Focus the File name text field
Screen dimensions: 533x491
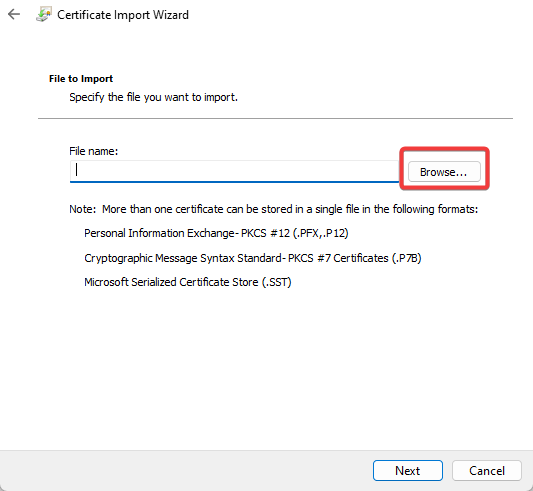pos(234,171)
